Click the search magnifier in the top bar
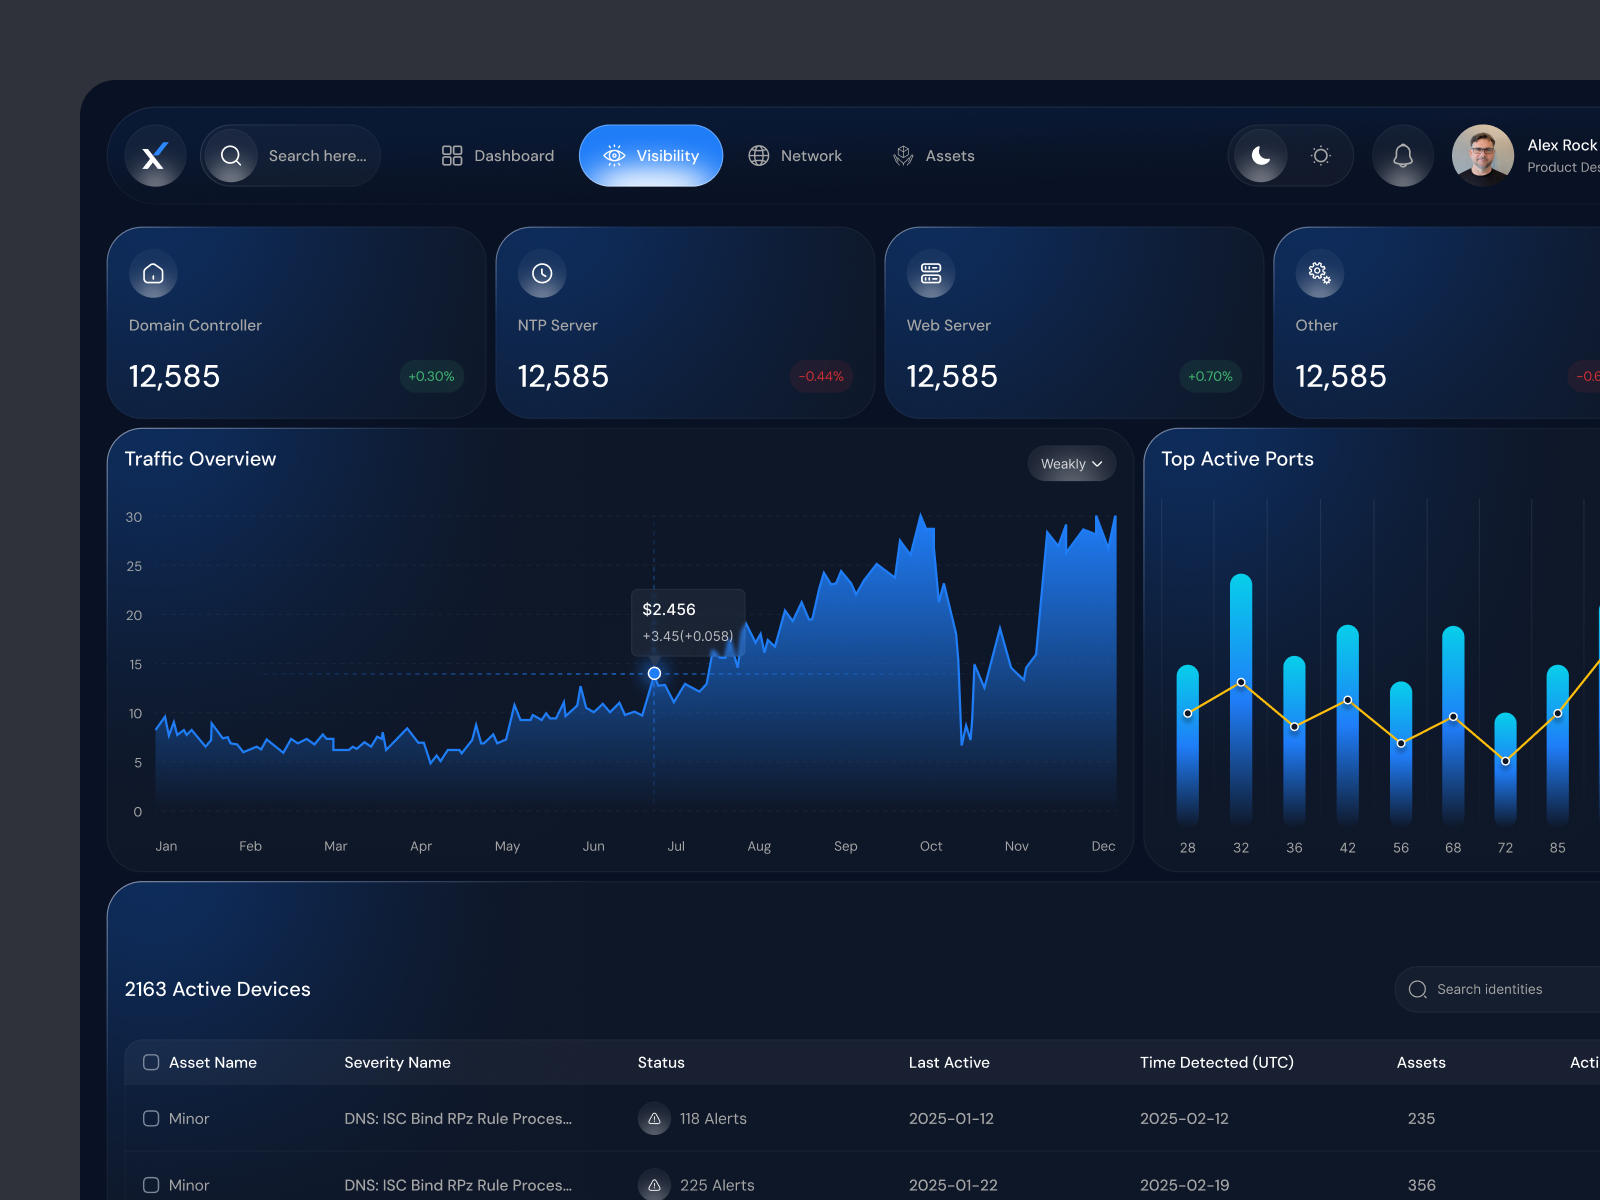1600x1200 pixels. pos(231,155)
